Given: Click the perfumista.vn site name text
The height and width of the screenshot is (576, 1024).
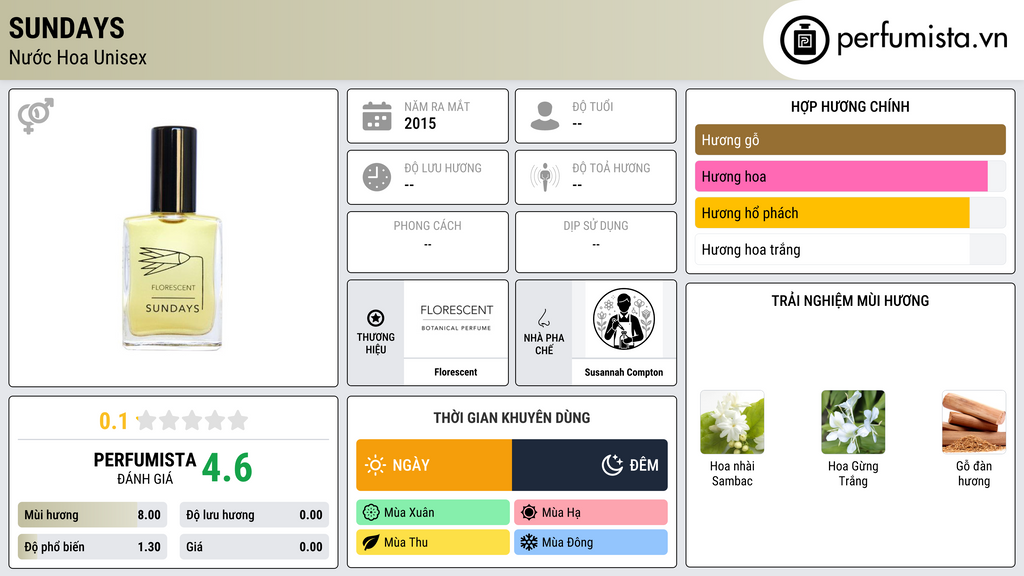Looking at the screenshot, I should point(922,39).
